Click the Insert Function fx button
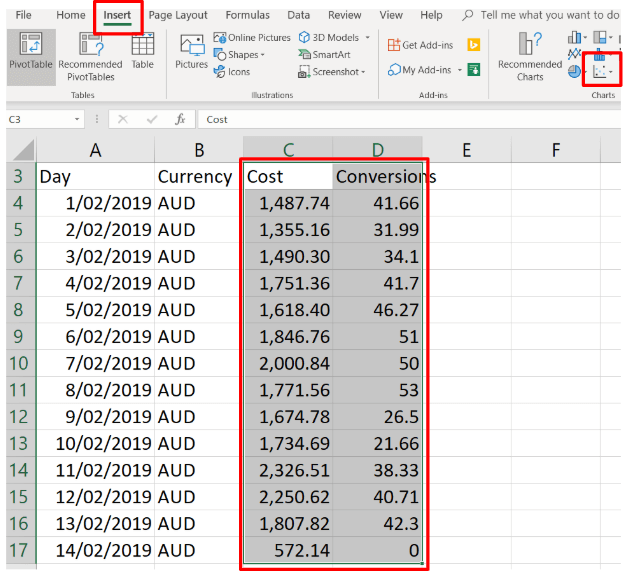626x574 pixels. pyautogui.click(x=180, y=119)
